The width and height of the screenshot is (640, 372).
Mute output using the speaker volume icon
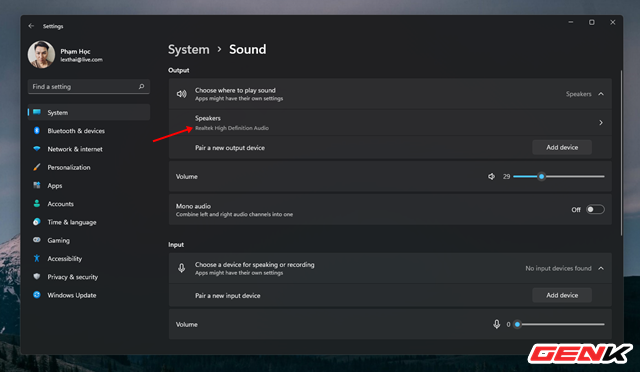pyautogui.click(x=491, y=176)
